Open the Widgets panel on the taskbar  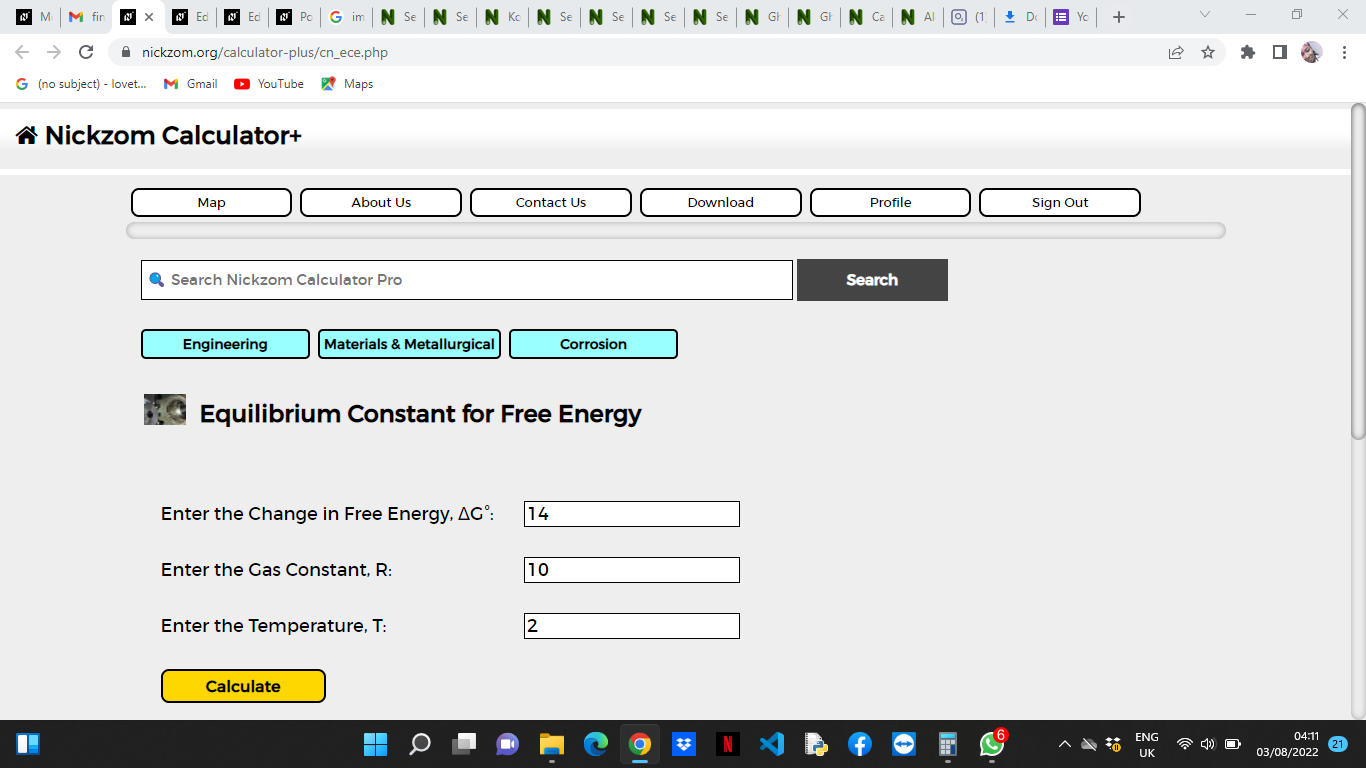pos(28,744)
